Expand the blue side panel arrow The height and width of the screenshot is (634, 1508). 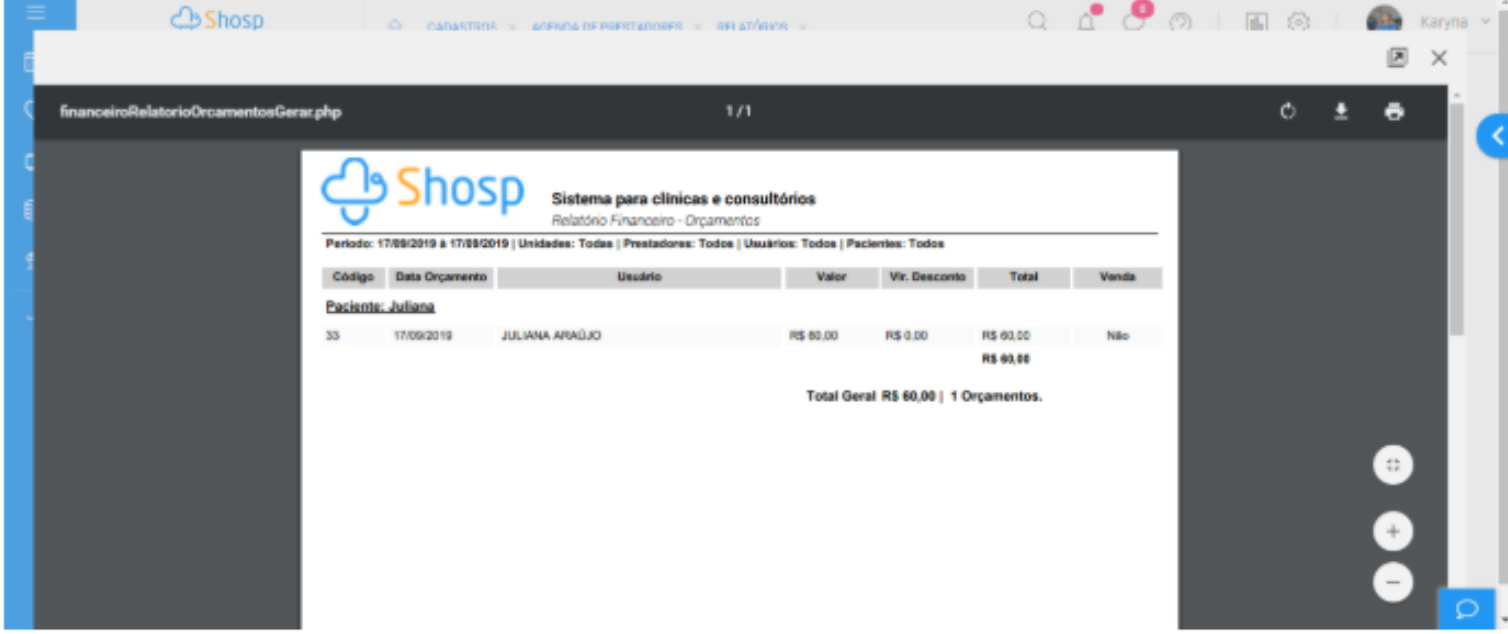(x=1494, y=137)
